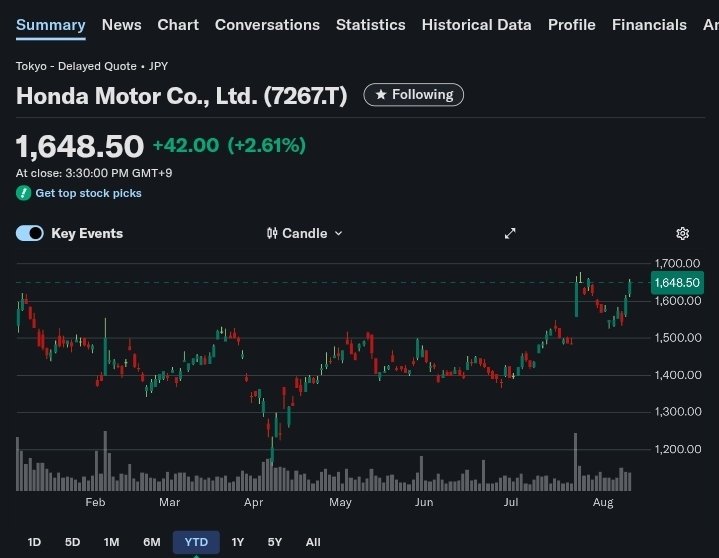
Task: Click the 1,200.00 axis label
Action: pos(678,449)
